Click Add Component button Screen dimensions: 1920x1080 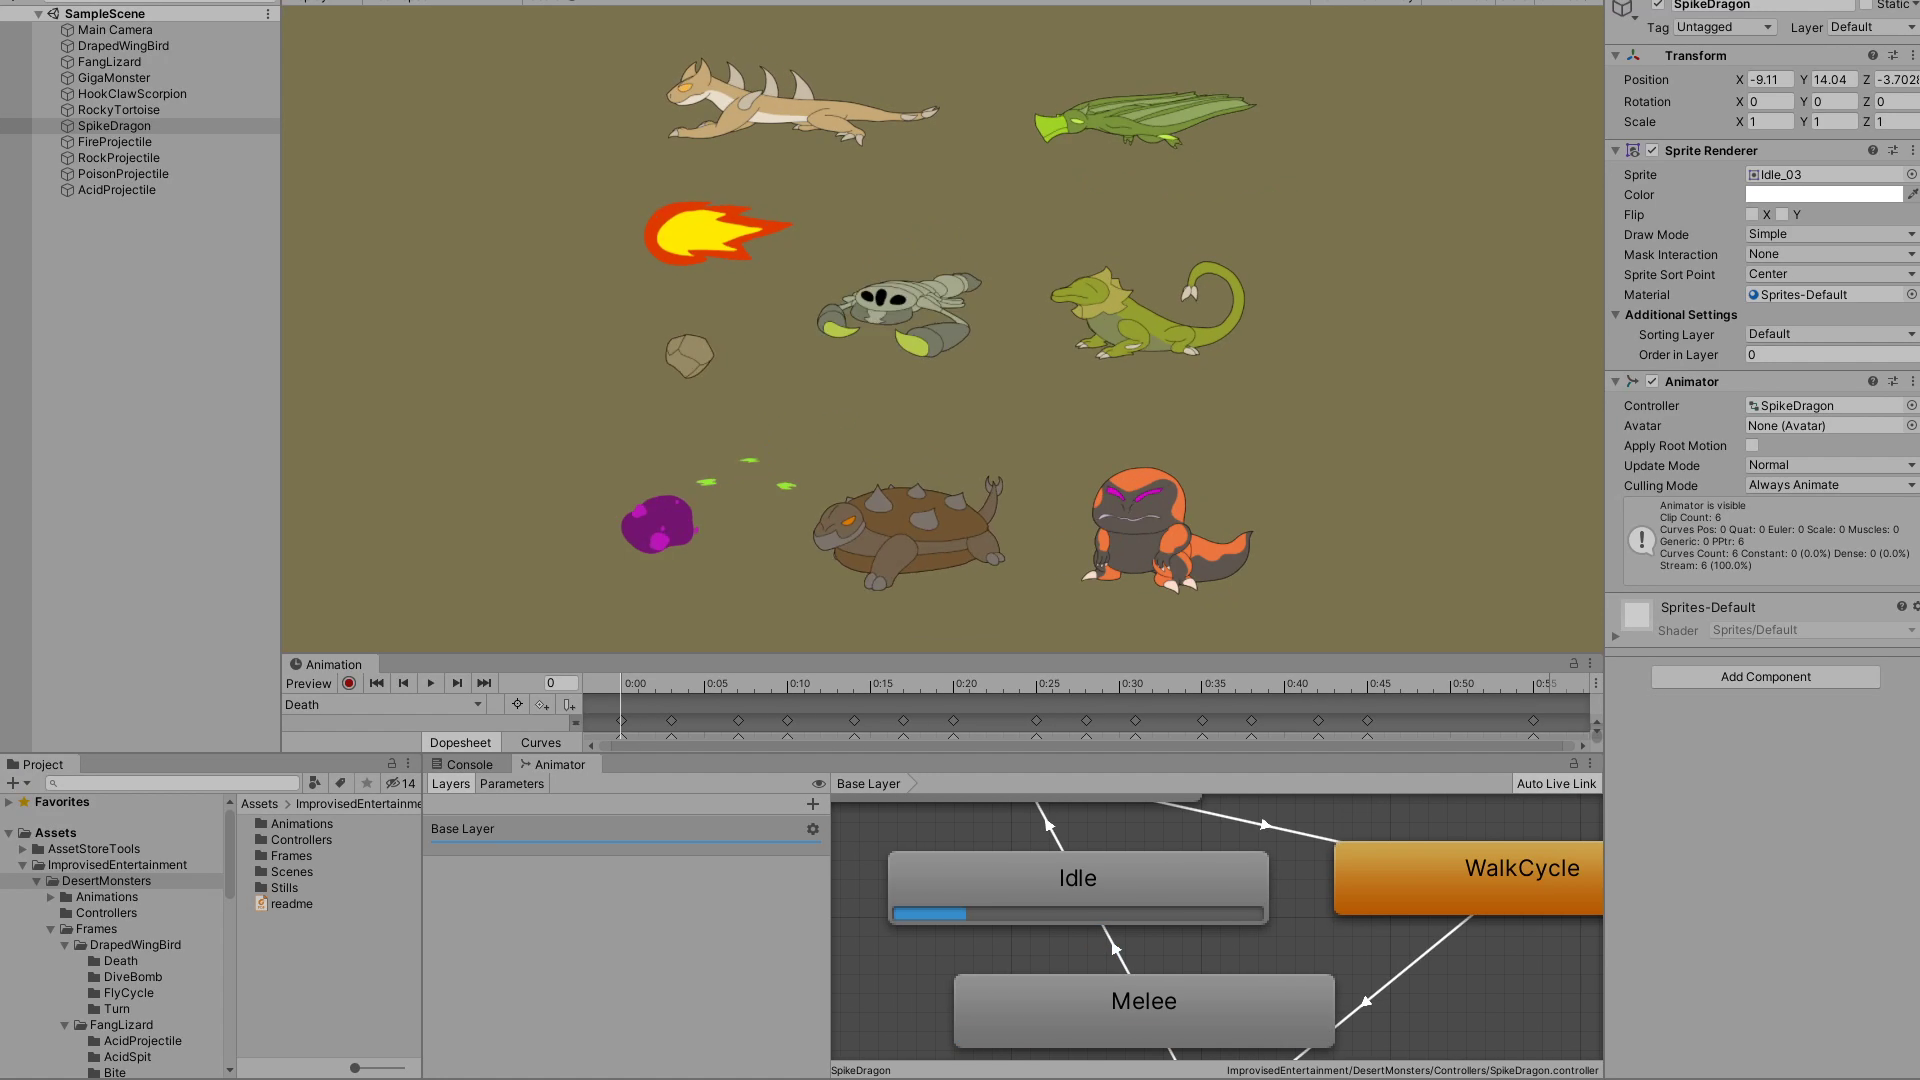coord(1765,677)
